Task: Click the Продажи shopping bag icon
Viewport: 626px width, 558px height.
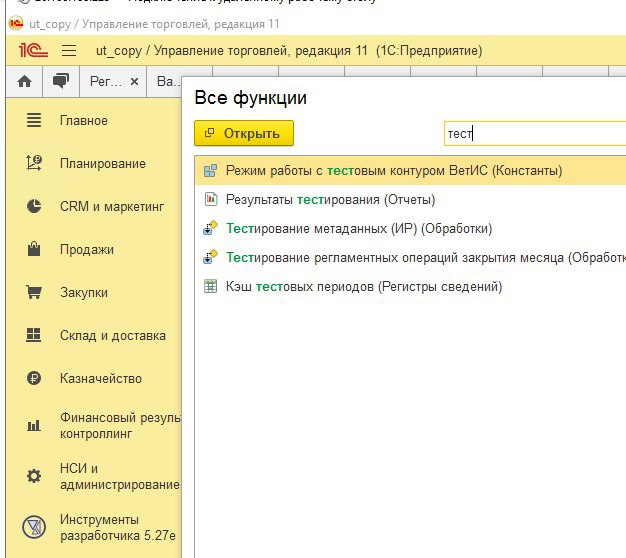Action: tap(34, 249)
